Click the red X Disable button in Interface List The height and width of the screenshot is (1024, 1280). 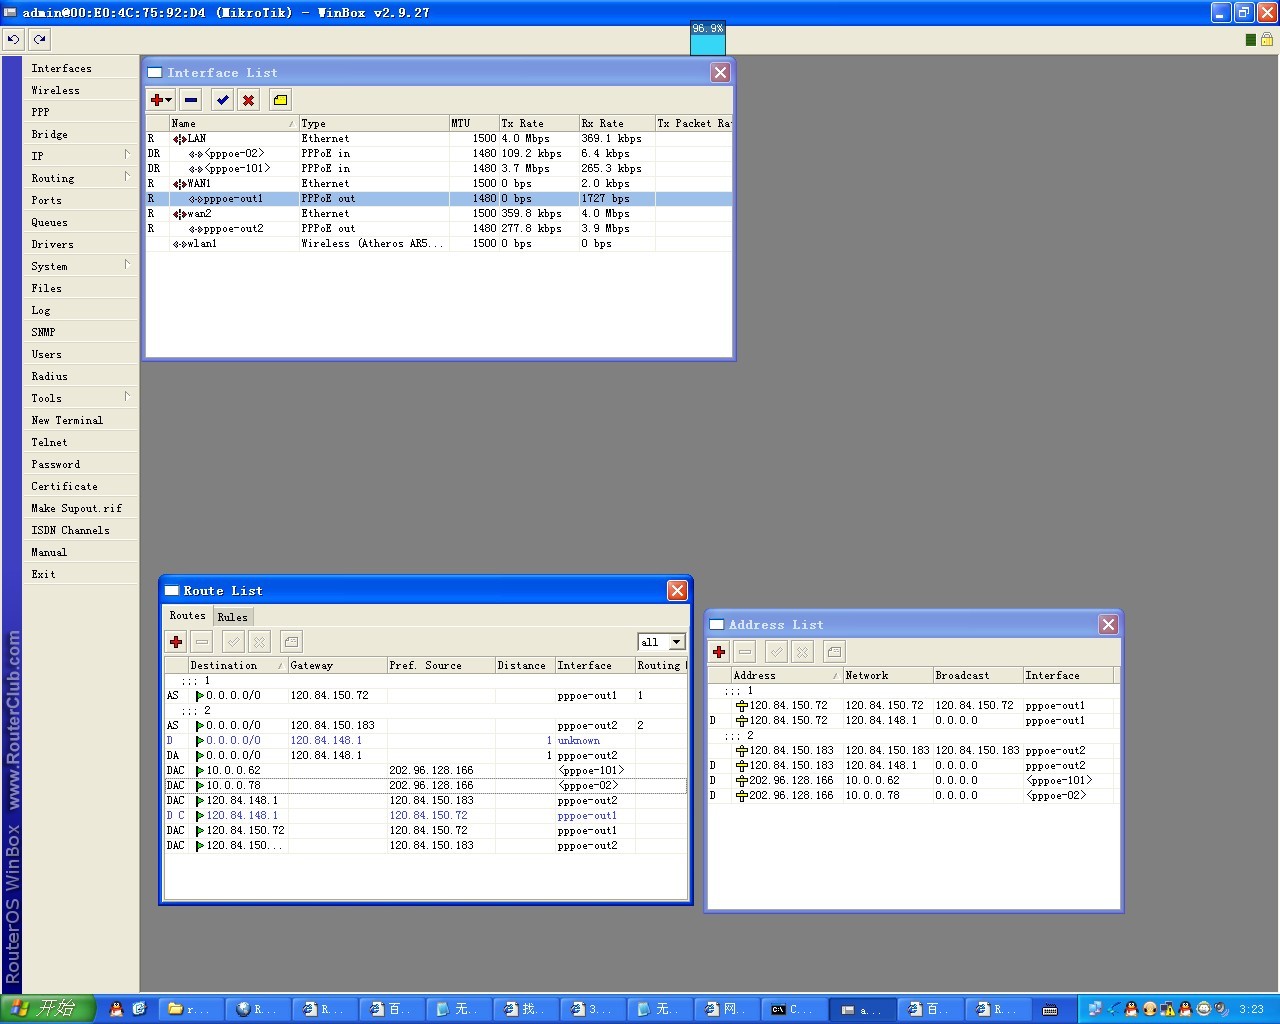pos(248,100)
